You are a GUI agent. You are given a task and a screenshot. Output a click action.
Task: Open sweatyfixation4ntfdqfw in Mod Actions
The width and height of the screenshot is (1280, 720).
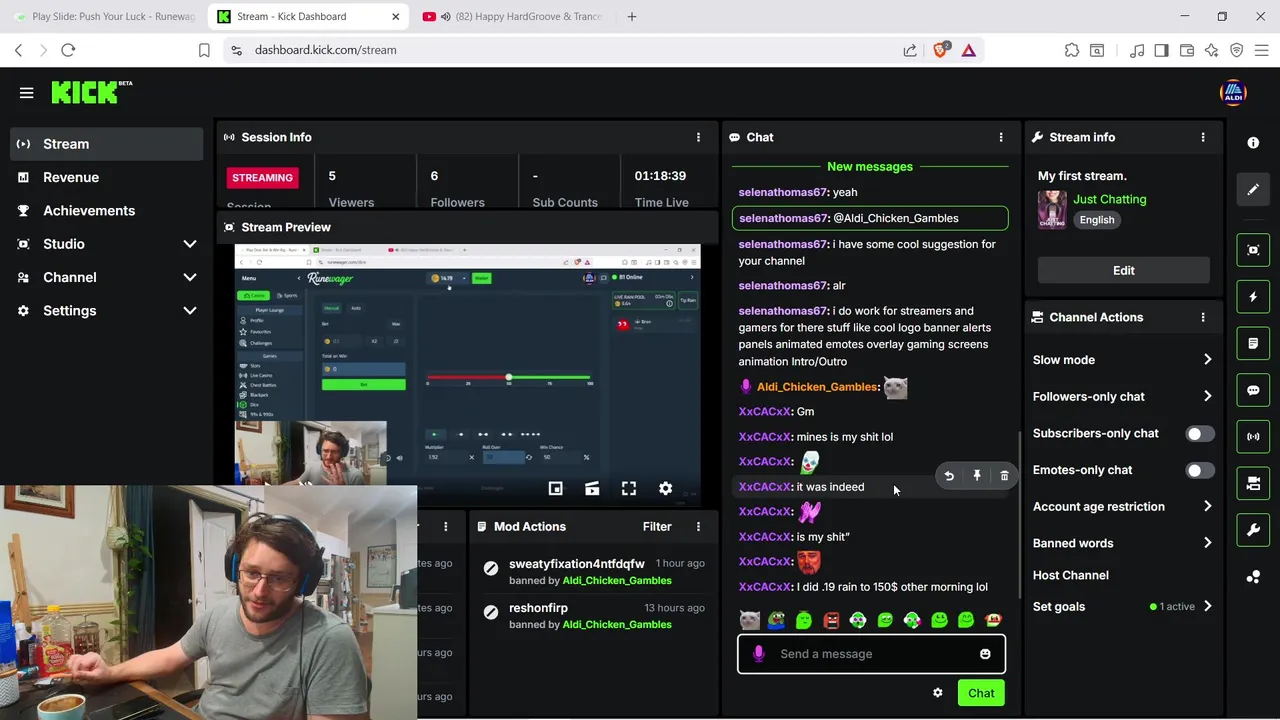[x=576, y=564]
